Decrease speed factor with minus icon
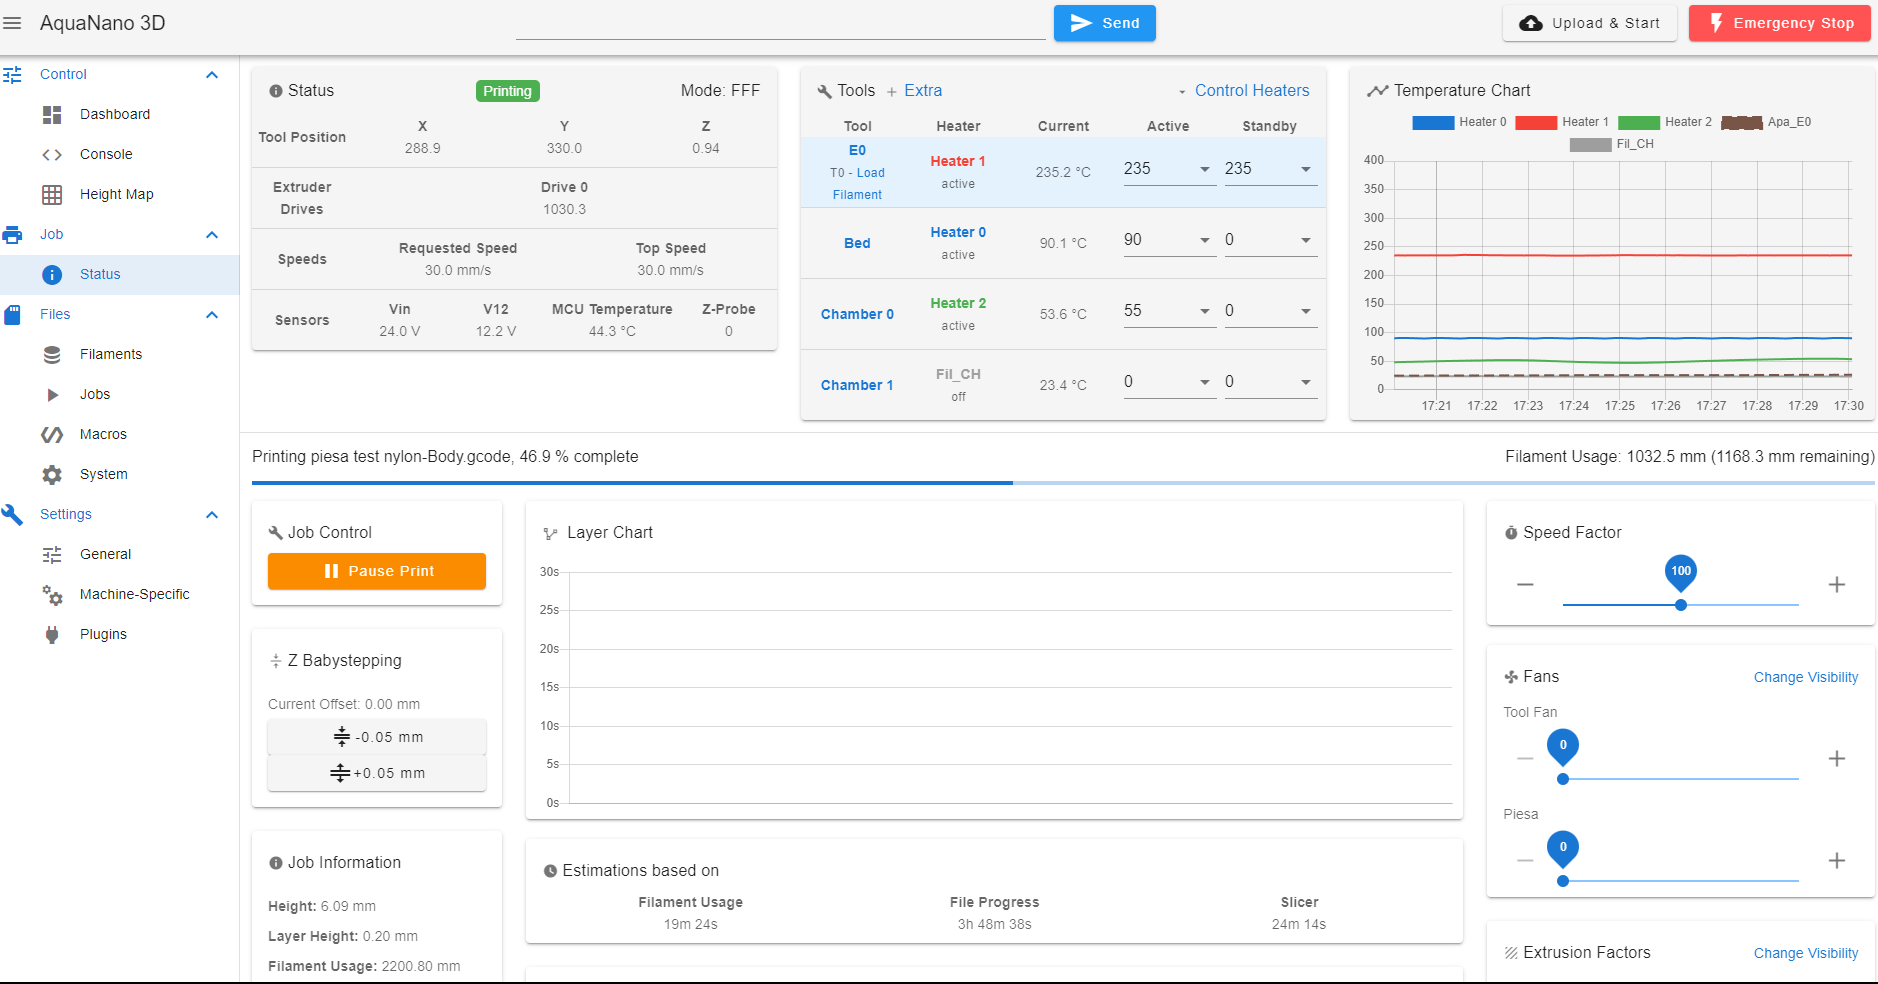 click(x=1525, y=584)
